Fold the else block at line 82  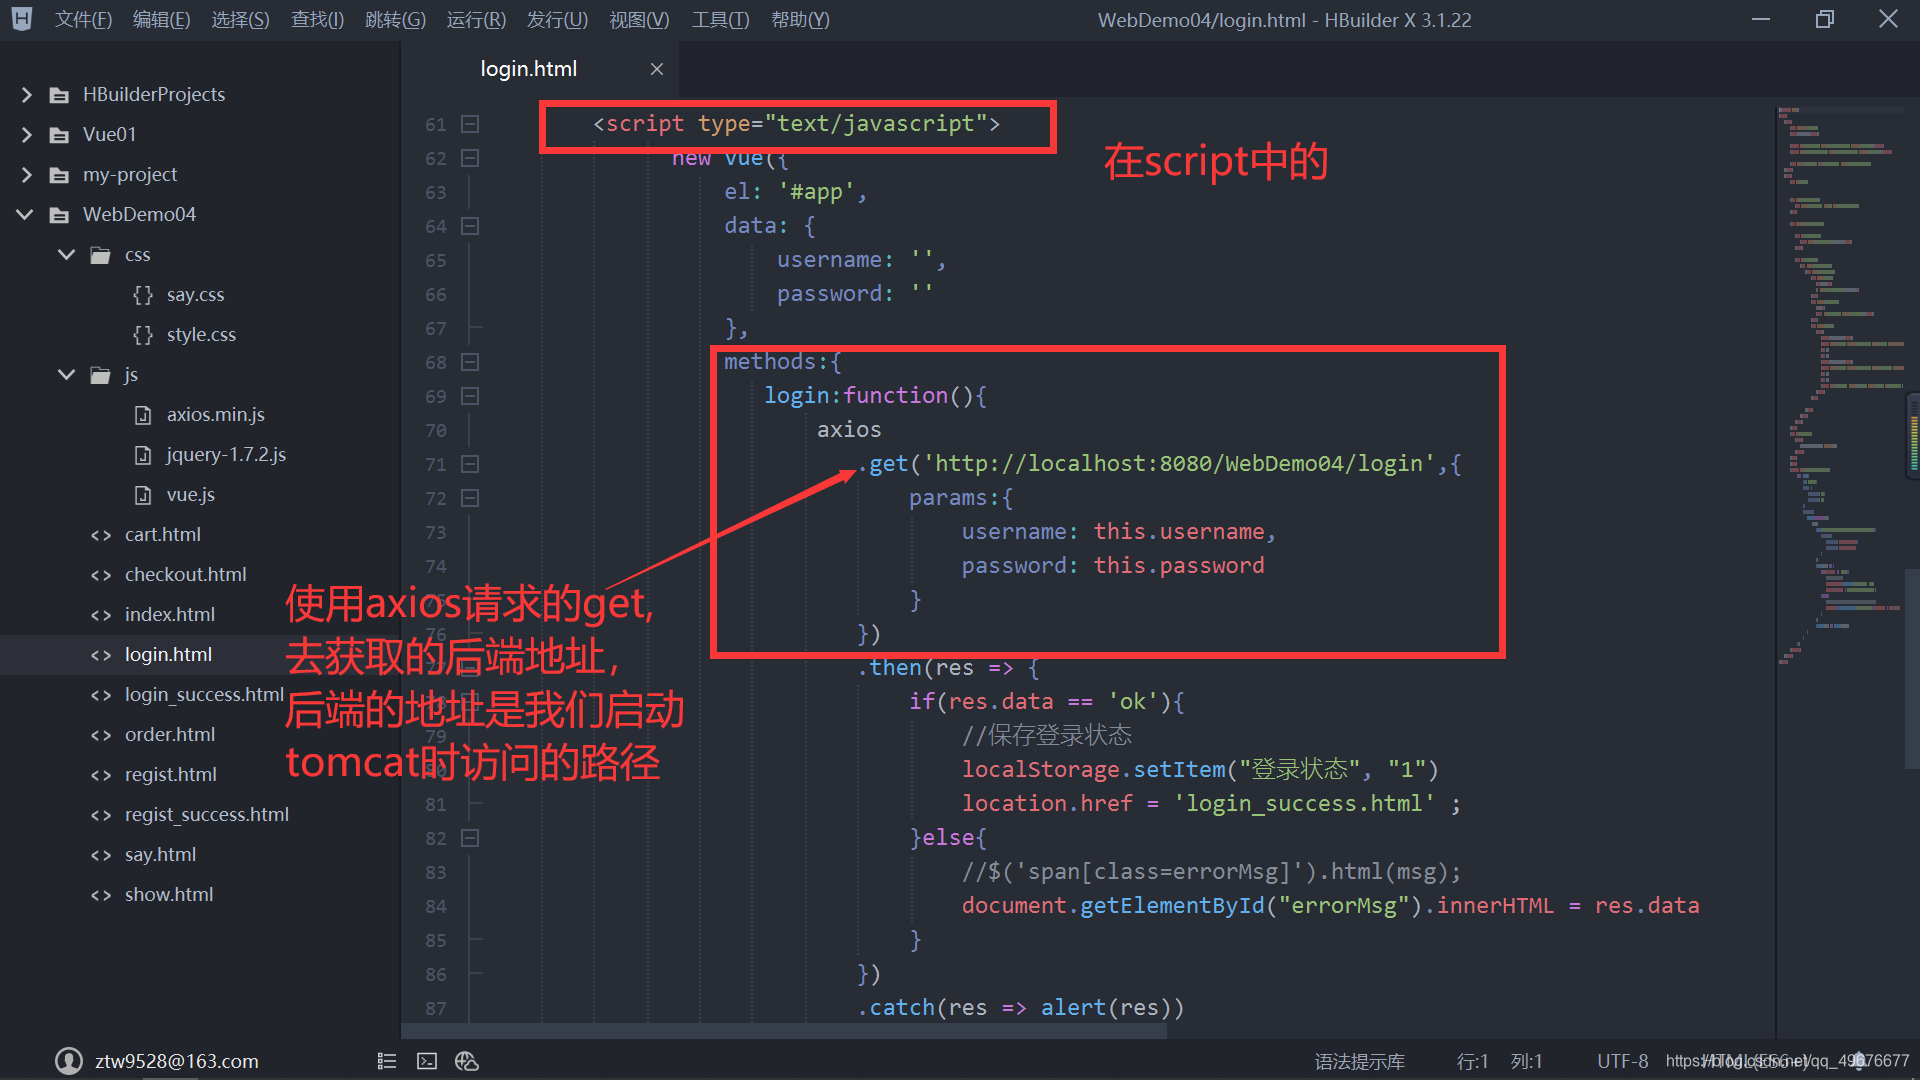(470, 838)
